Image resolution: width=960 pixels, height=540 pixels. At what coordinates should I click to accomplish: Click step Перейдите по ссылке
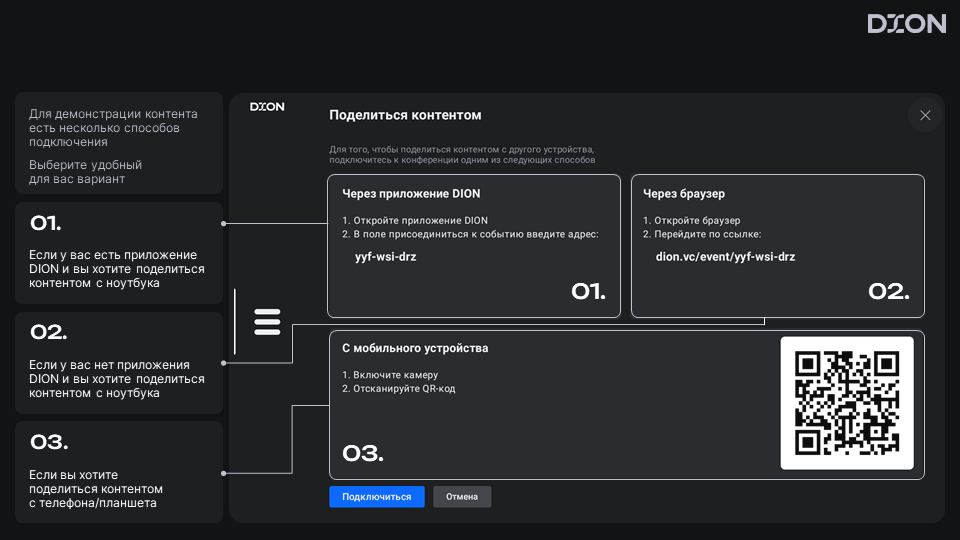click(x=702, y=234)
